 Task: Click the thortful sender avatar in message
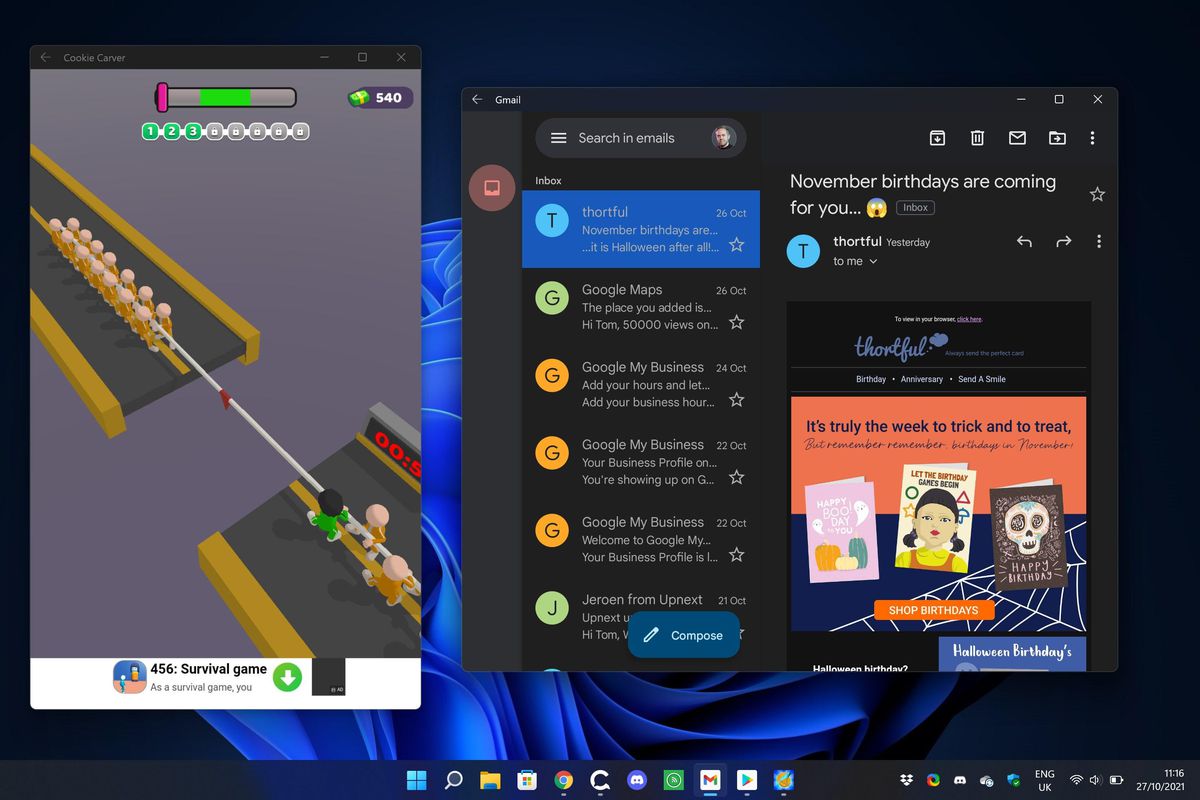[x=803, y=251]
